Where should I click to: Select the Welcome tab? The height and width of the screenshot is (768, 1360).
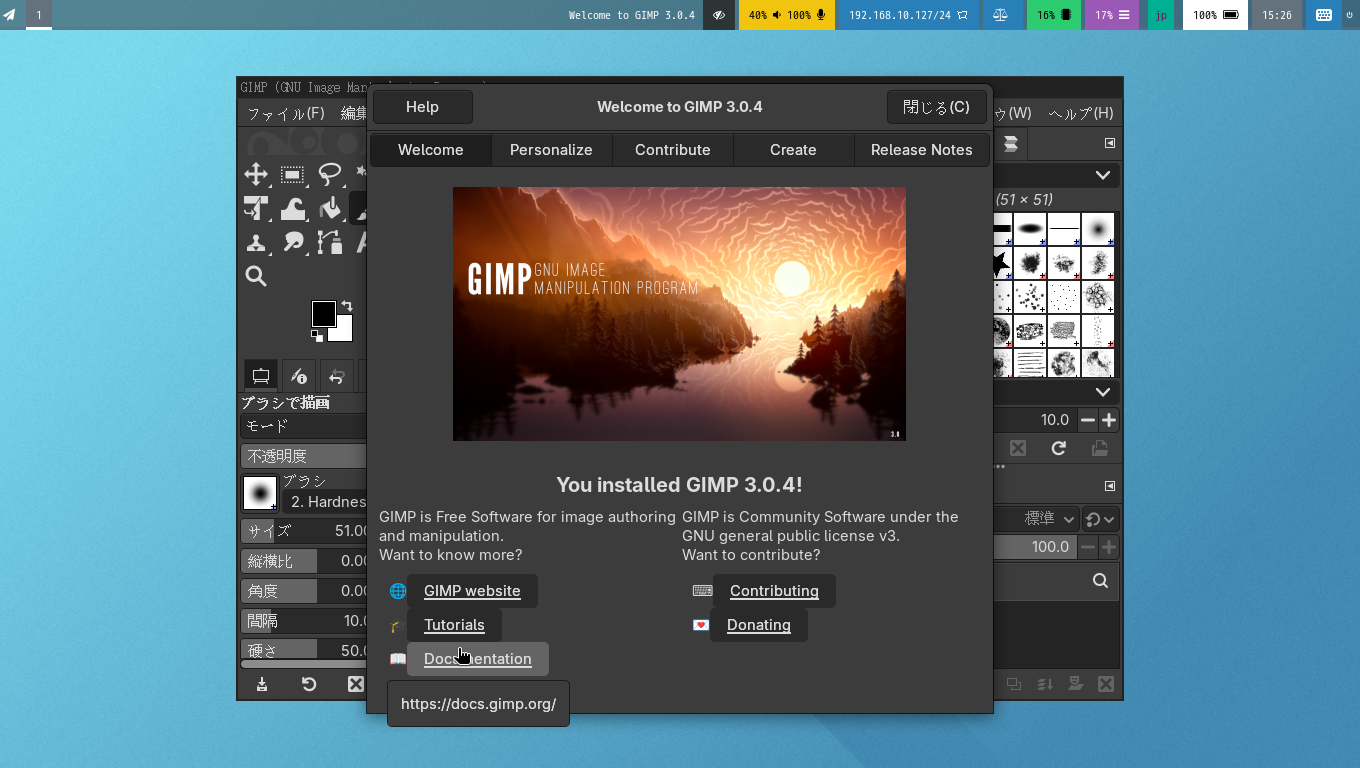[x=431, y=150]
